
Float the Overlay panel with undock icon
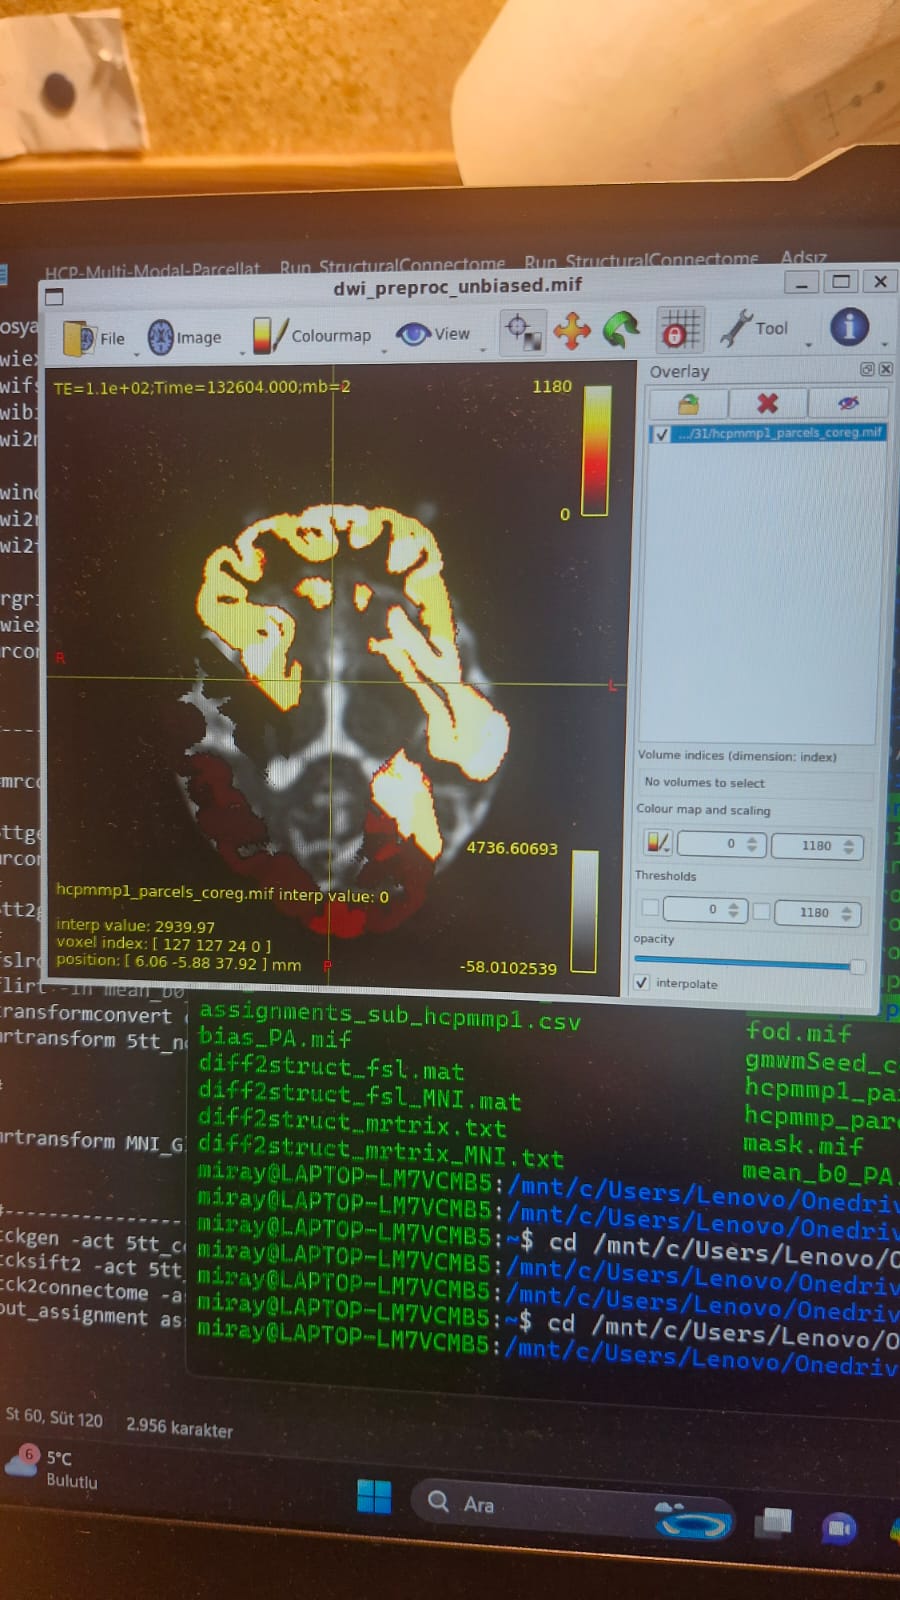[x=867, y=369]
